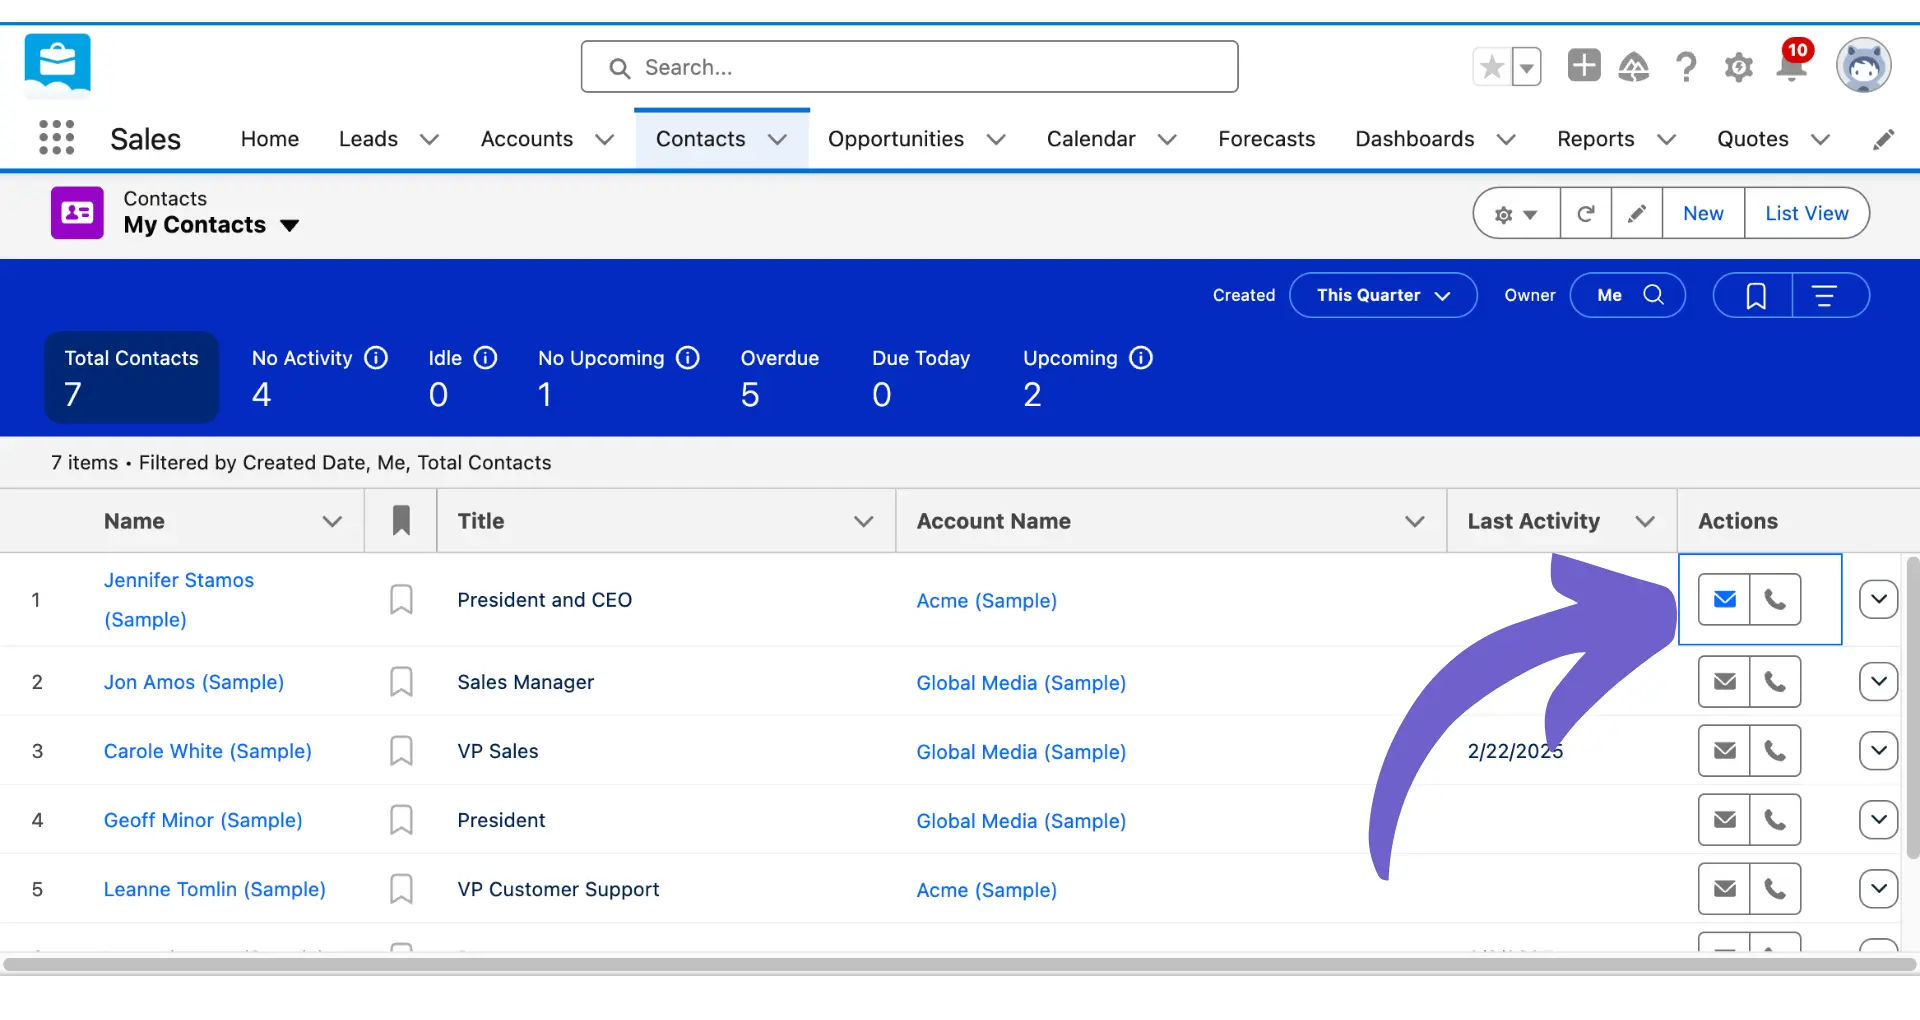Image resolution: width=1920 pixels, height=1020 pixels.
Task: Click the Idle info icon
Action: click(x=485, y=357)
